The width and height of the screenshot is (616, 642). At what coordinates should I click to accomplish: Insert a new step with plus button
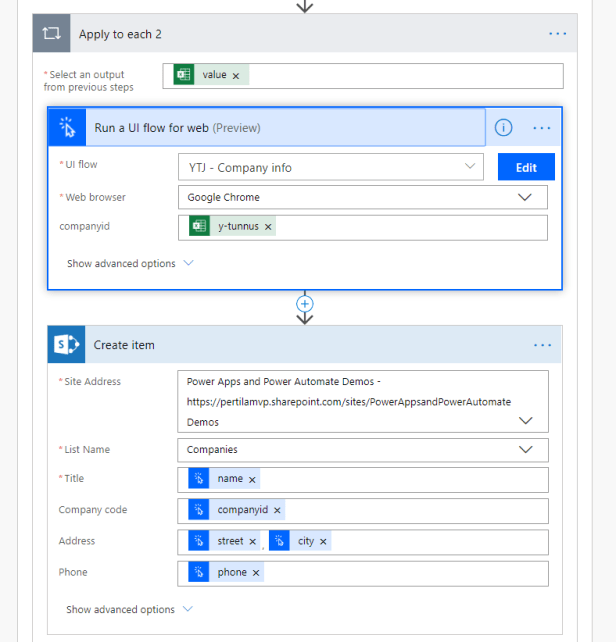tap(304, 304)
